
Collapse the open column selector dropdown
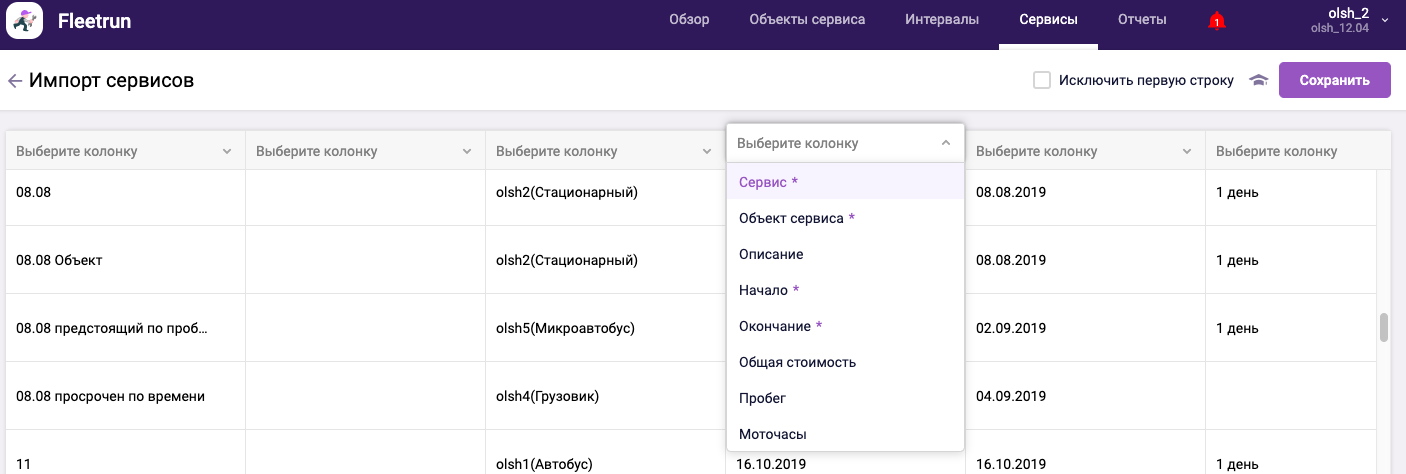[x=945, y=143]
